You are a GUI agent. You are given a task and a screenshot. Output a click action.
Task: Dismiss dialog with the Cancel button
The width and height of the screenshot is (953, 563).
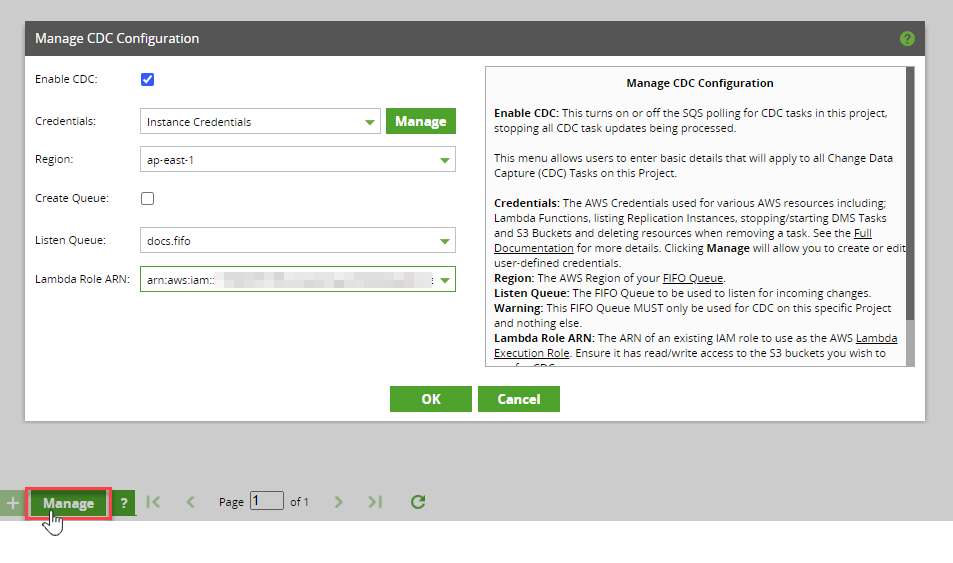pos(518,399)
